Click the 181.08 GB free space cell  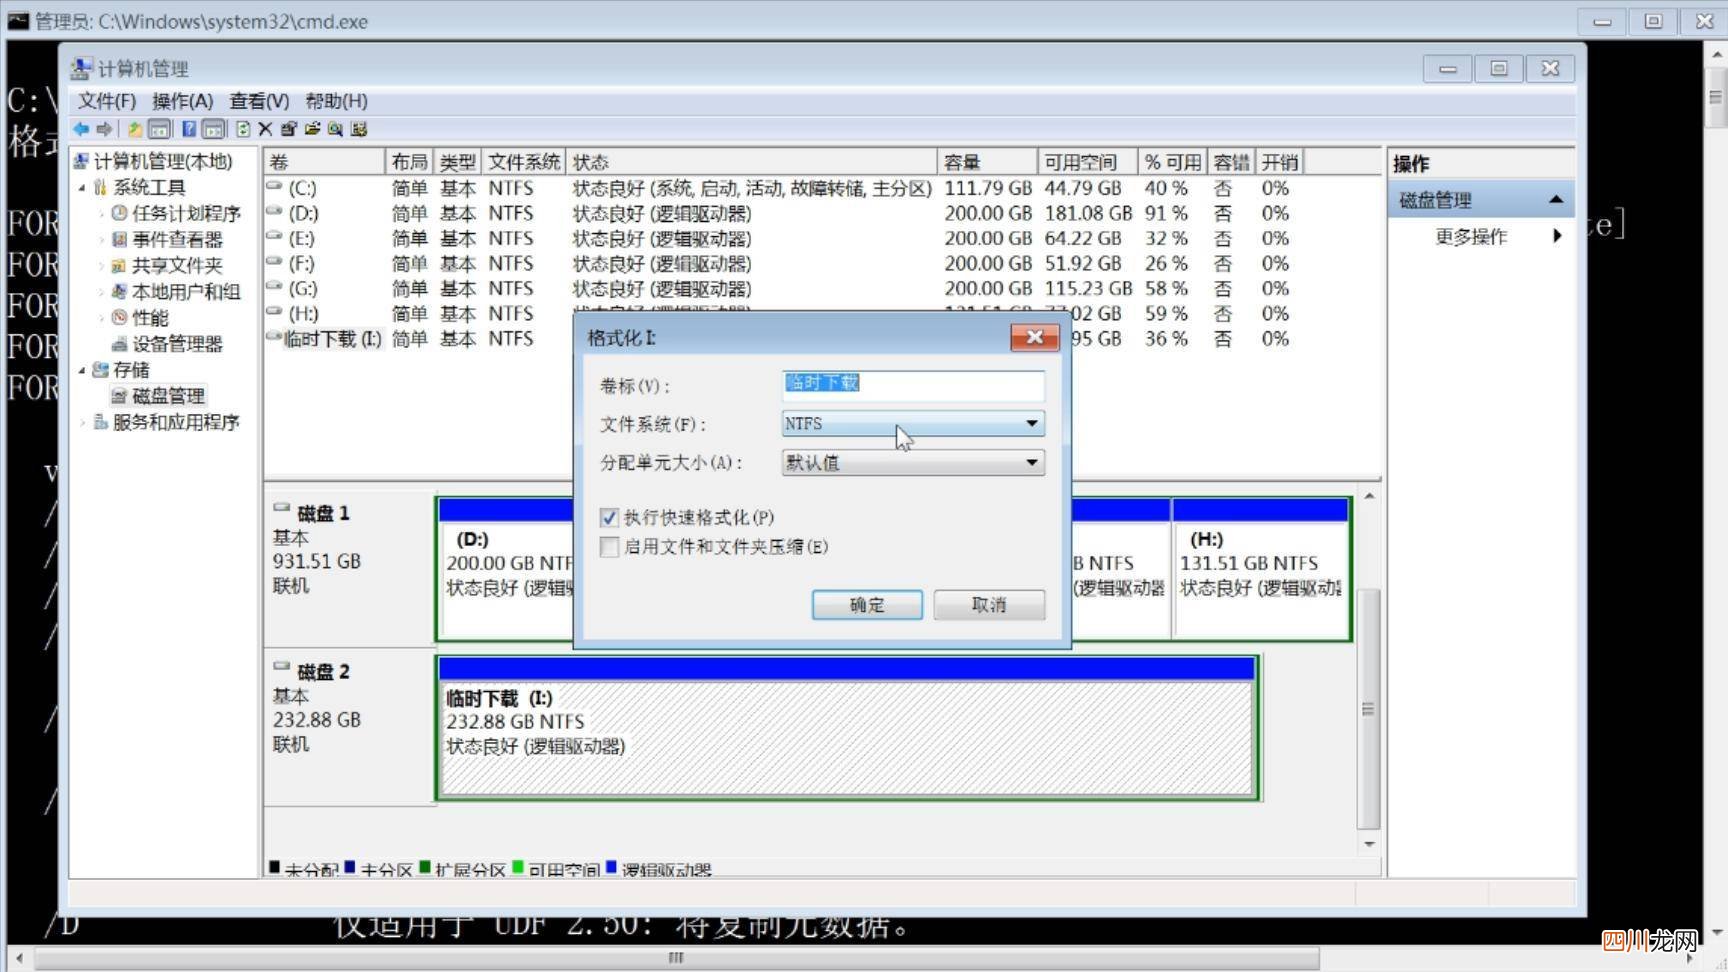(1088, 213)
